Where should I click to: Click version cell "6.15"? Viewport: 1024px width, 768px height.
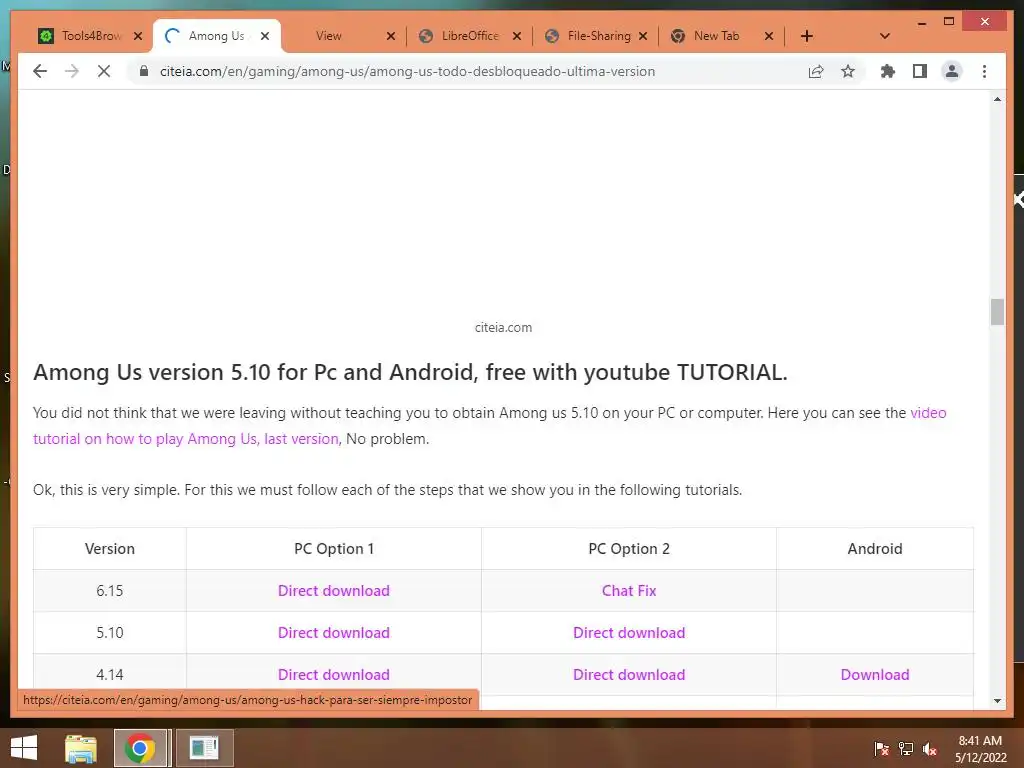[110, 590]
